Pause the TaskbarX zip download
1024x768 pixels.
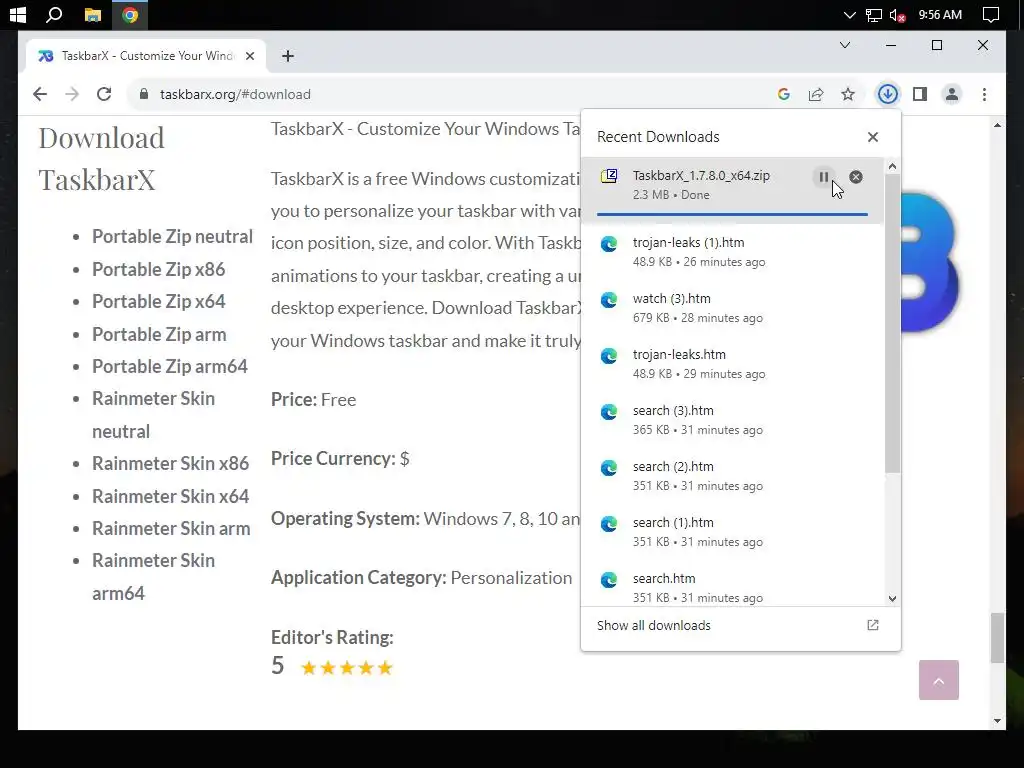pyautogui.click(x=824, y=177)
